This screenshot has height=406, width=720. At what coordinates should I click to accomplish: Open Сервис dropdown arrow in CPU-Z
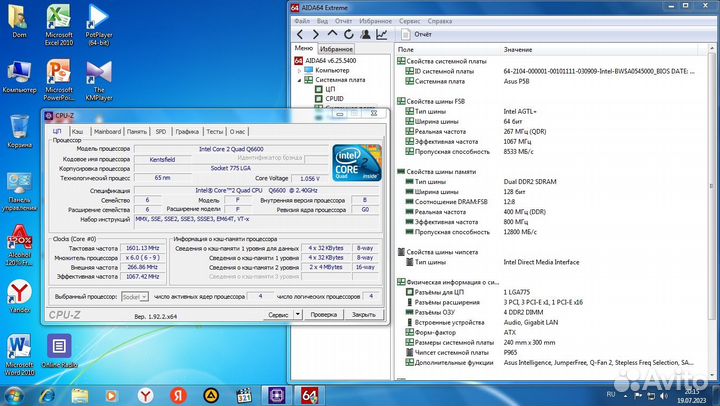pos(298,315)
